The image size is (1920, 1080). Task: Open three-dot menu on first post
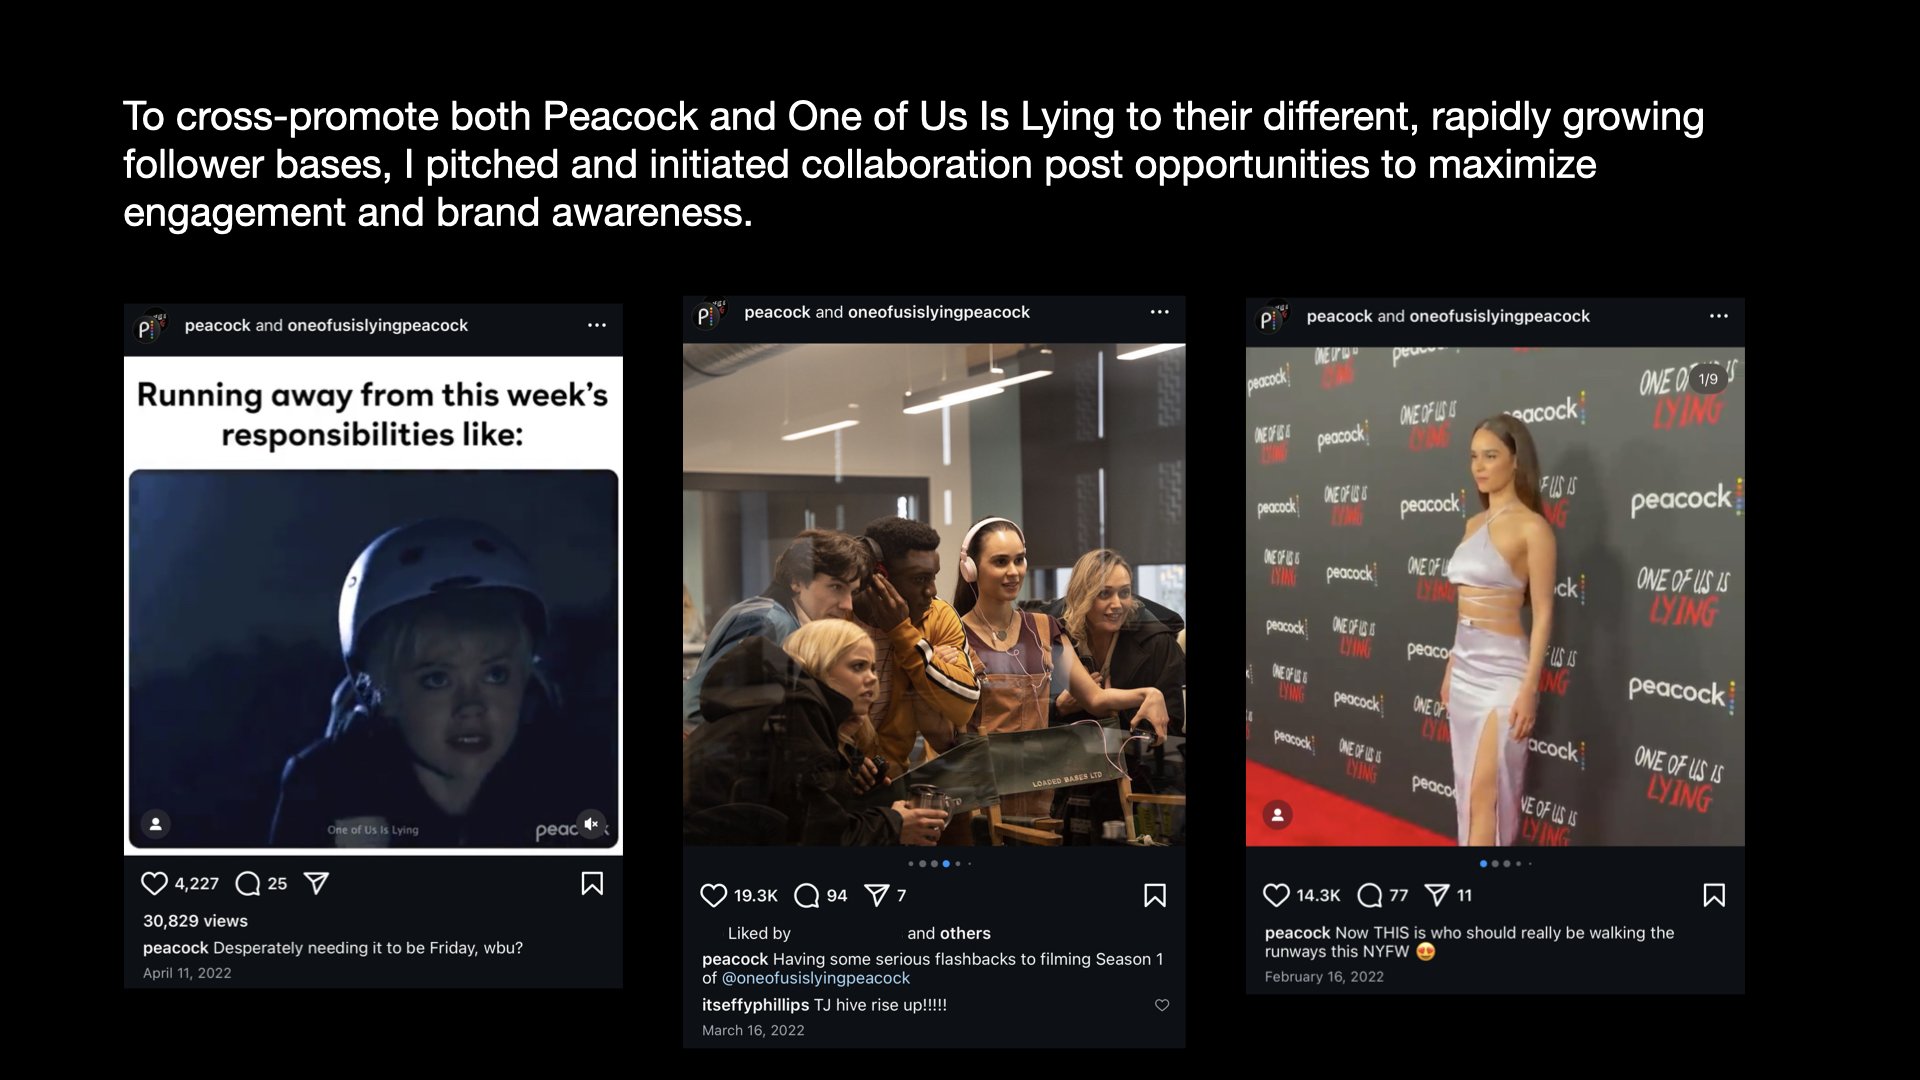click(x=597, y=325)
